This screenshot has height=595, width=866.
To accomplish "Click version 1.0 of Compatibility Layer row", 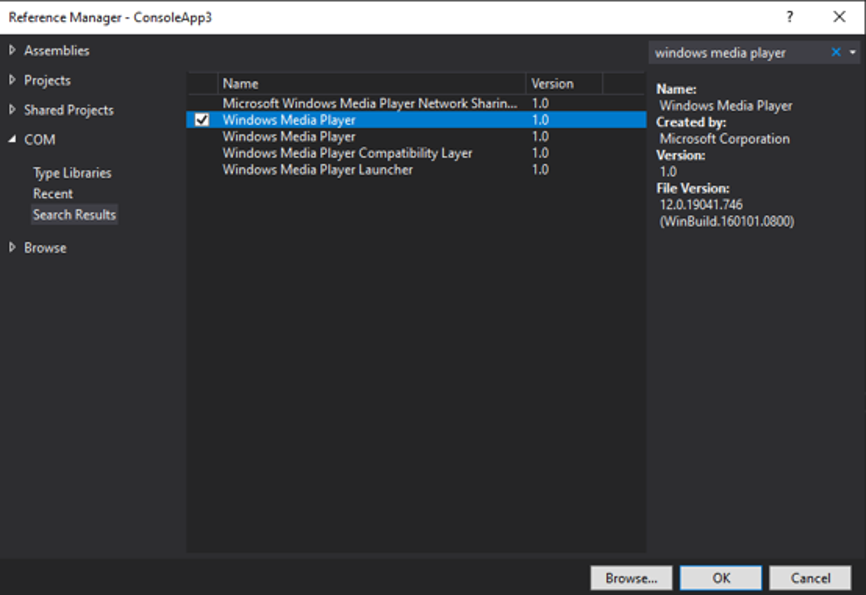I will point(540,153).
